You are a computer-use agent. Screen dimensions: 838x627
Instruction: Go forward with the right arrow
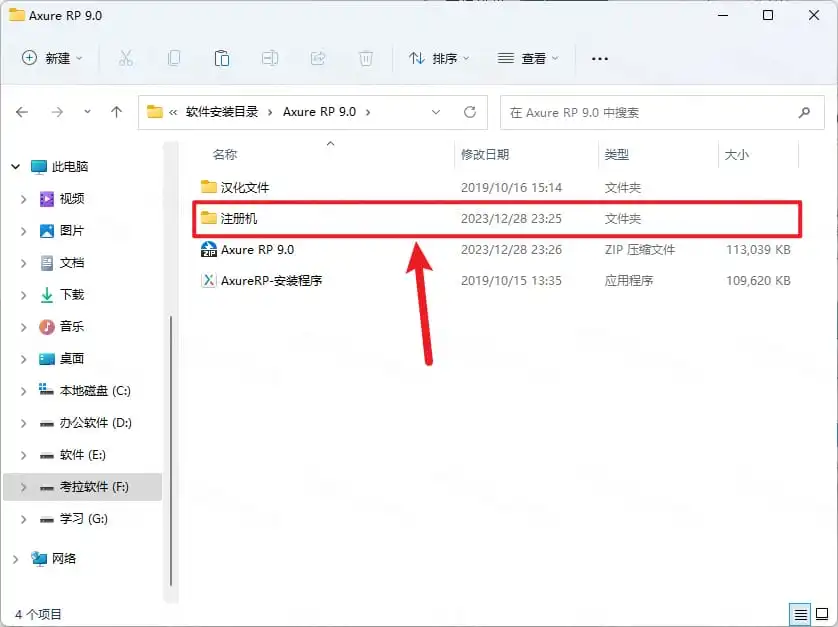[57, 112]
